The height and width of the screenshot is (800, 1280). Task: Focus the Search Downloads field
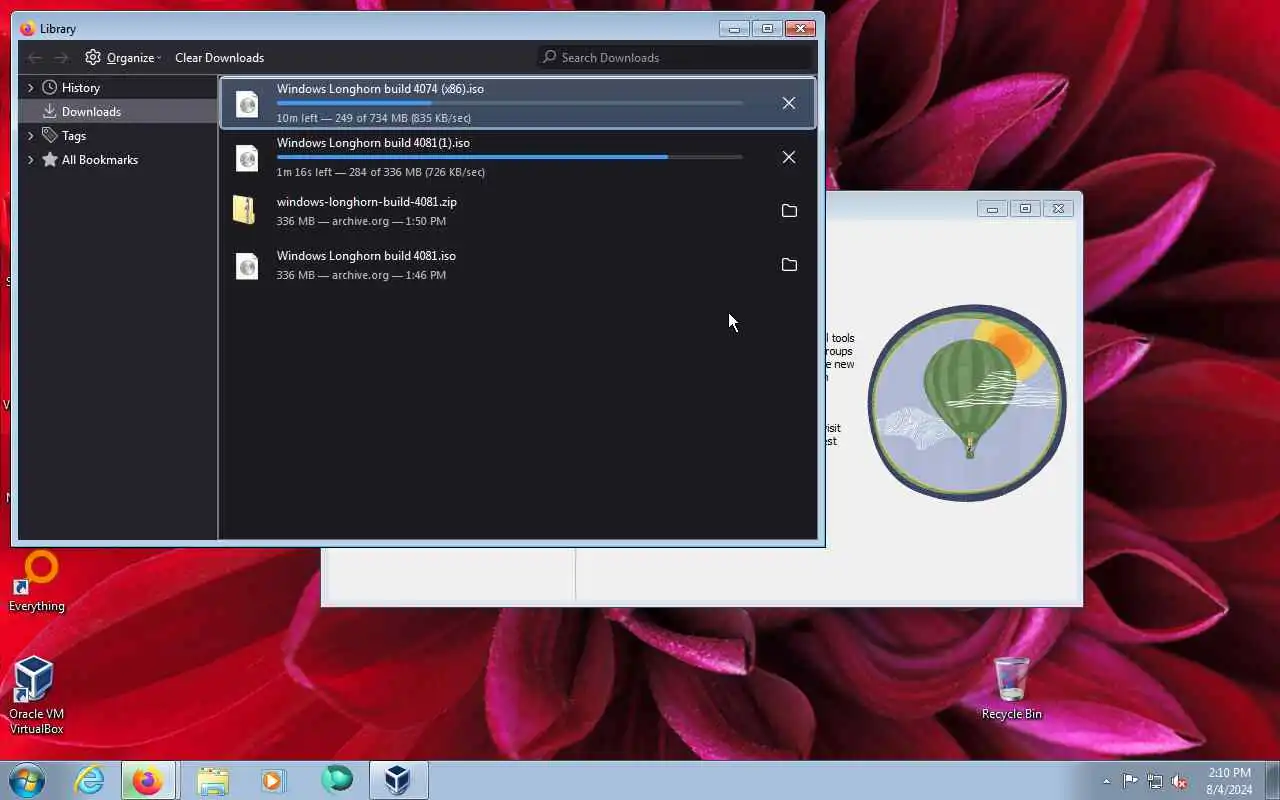pos(674,57)
